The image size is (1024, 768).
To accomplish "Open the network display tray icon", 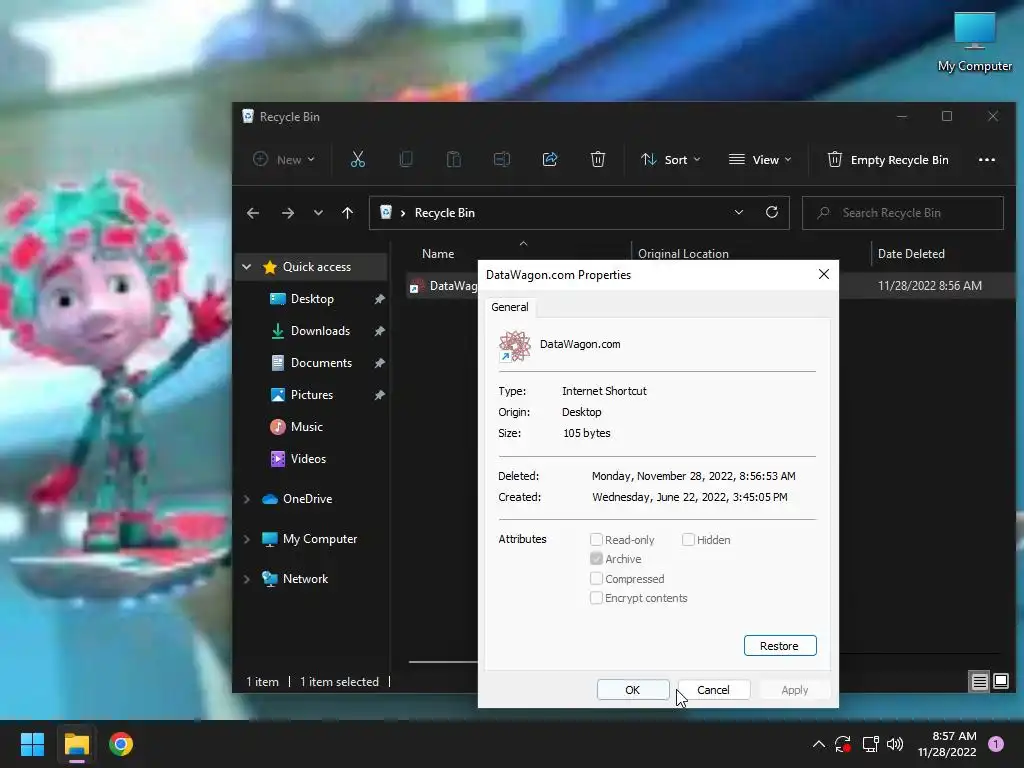I will 870,744.
